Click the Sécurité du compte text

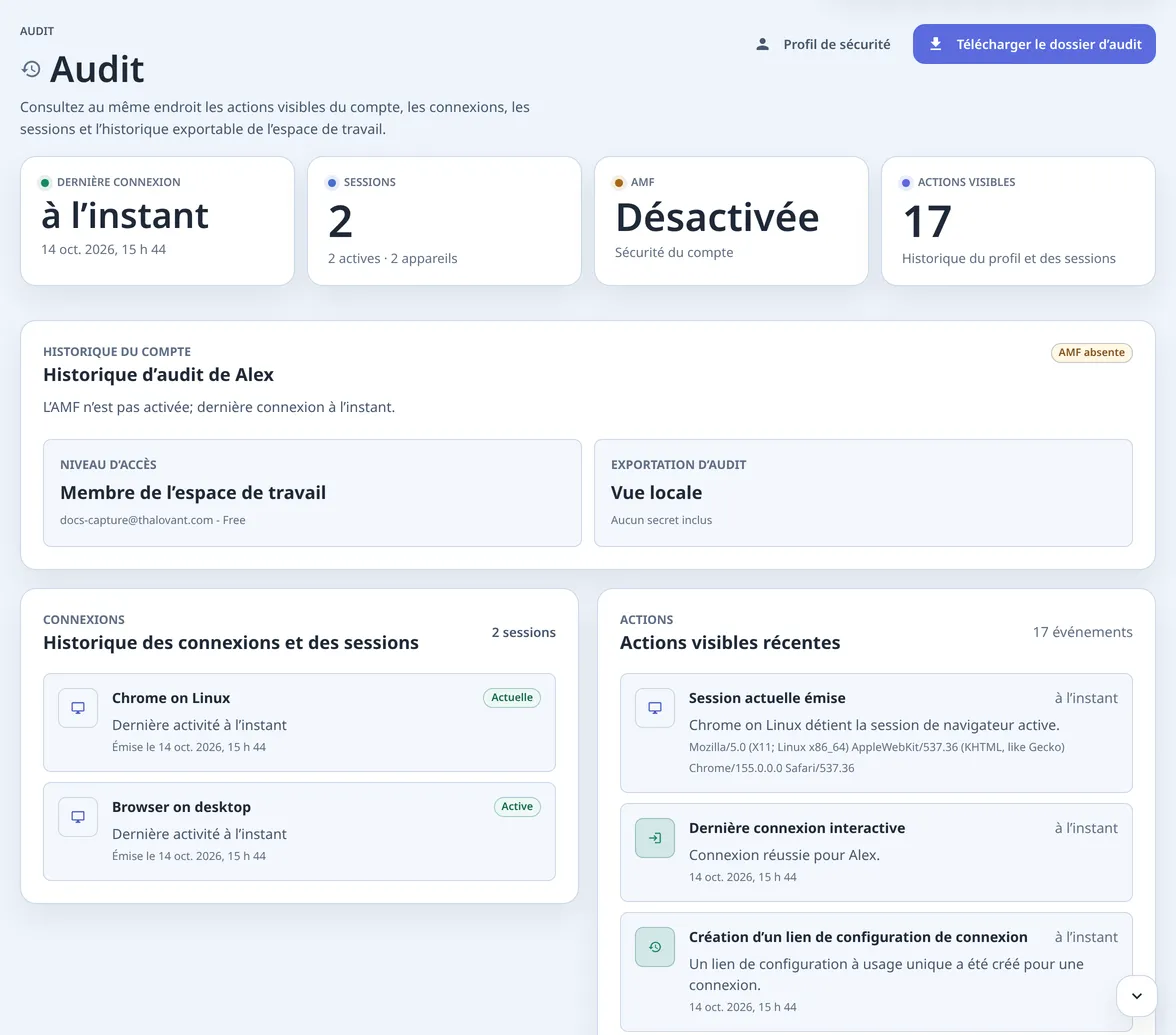674,252
